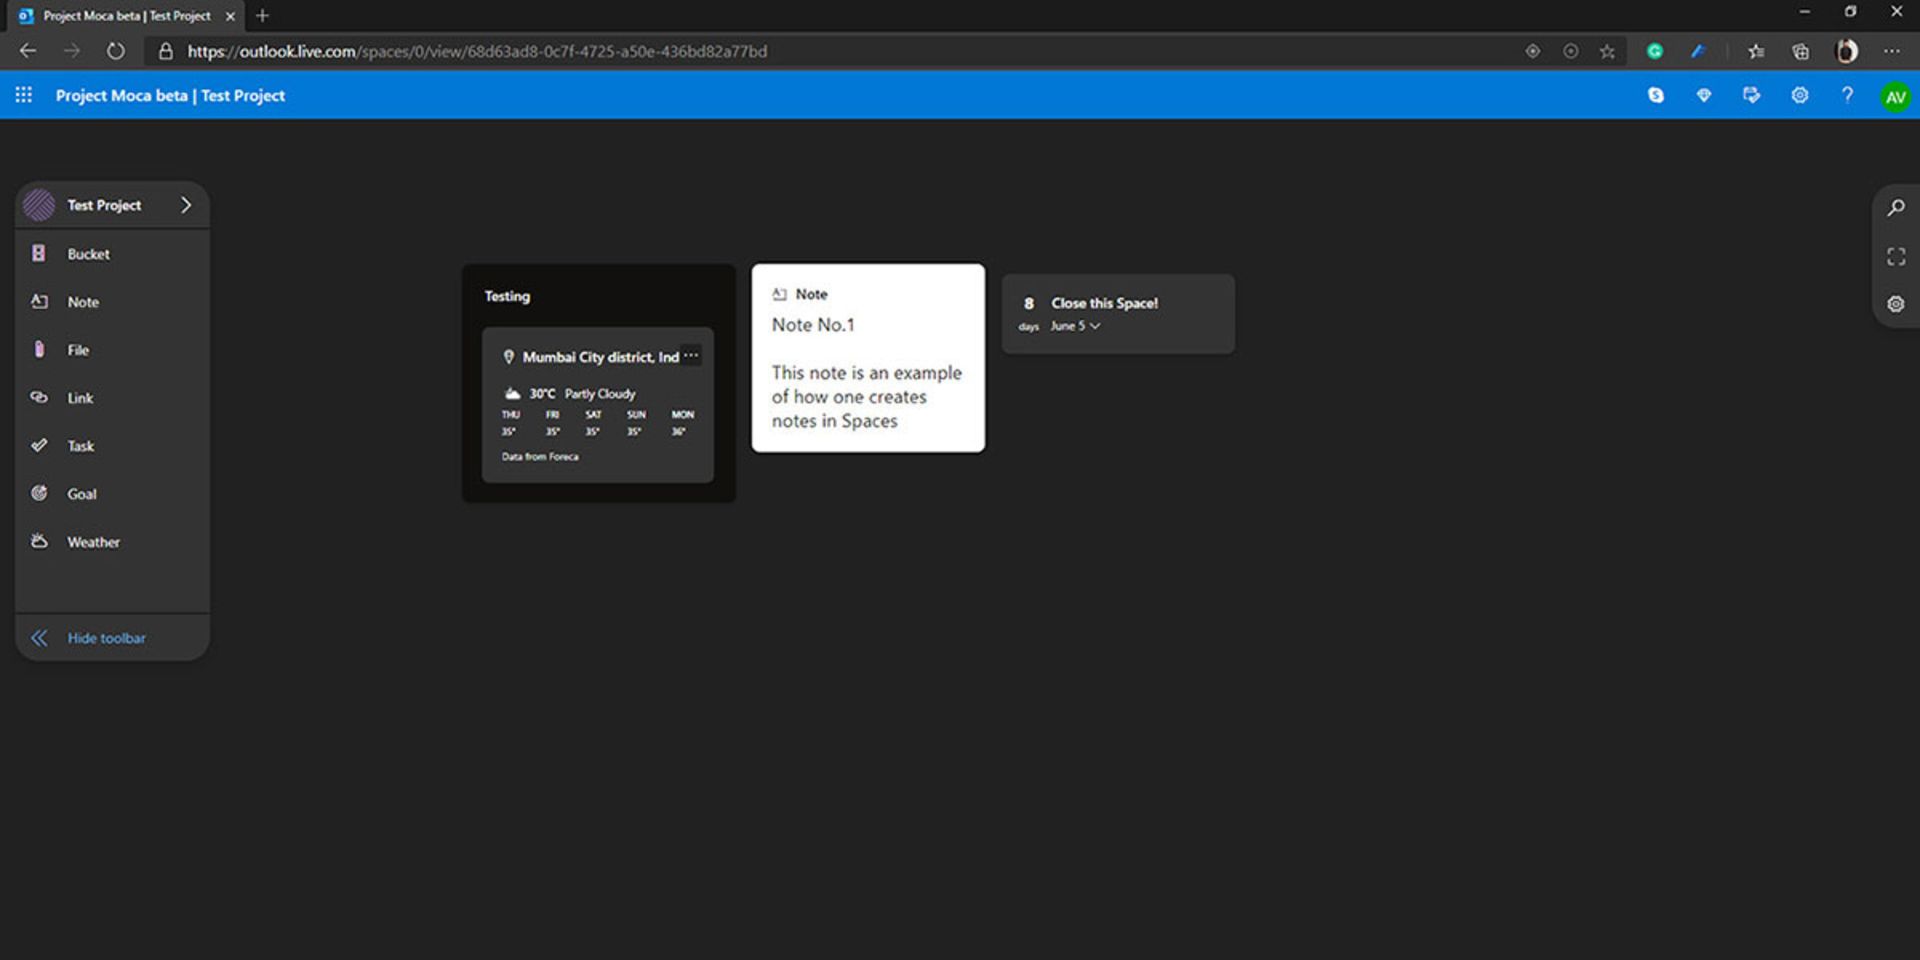Switch to the Project Moca beta browser tab
1920x960 pixels.
point(120,15)
